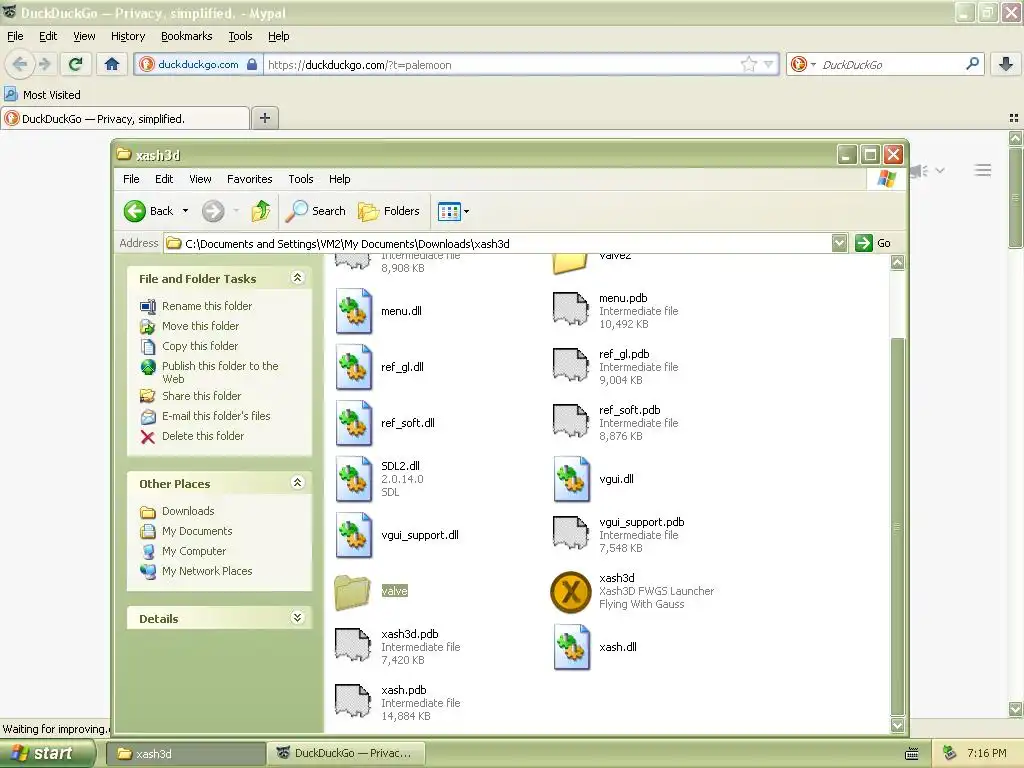Select menu.dll file icon
This screenshot has height=768, width=1024.
(x=354, y=312)
